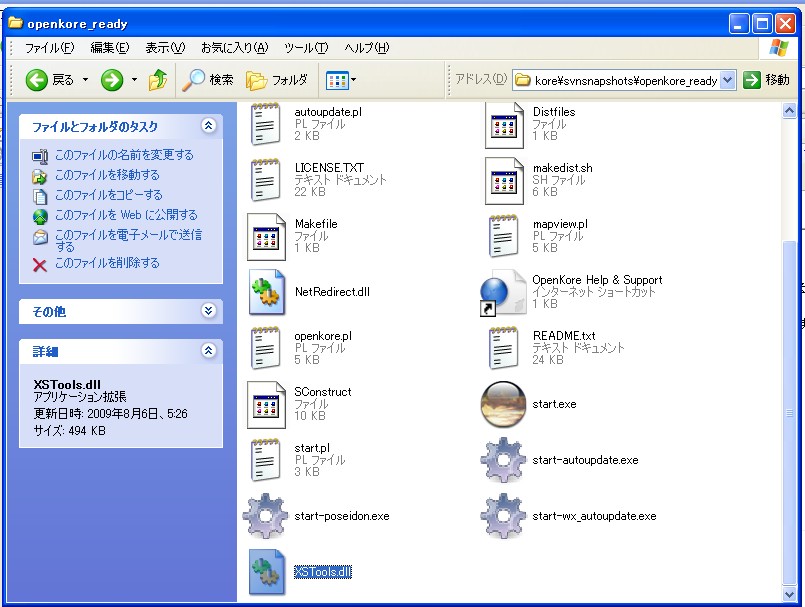805x607 pixels.
Task: Select the start-wx_autoupdate.exe gear icon
Action: point(503,516)
